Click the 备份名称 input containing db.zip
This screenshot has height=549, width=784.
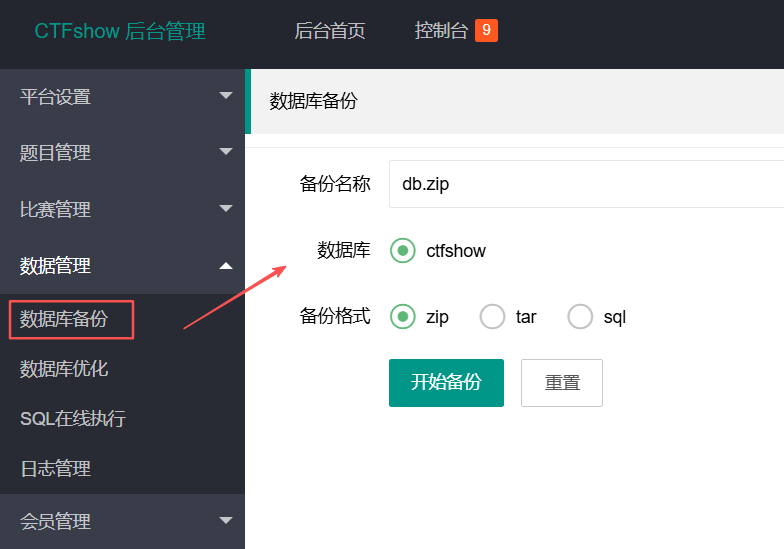[586, 184]
